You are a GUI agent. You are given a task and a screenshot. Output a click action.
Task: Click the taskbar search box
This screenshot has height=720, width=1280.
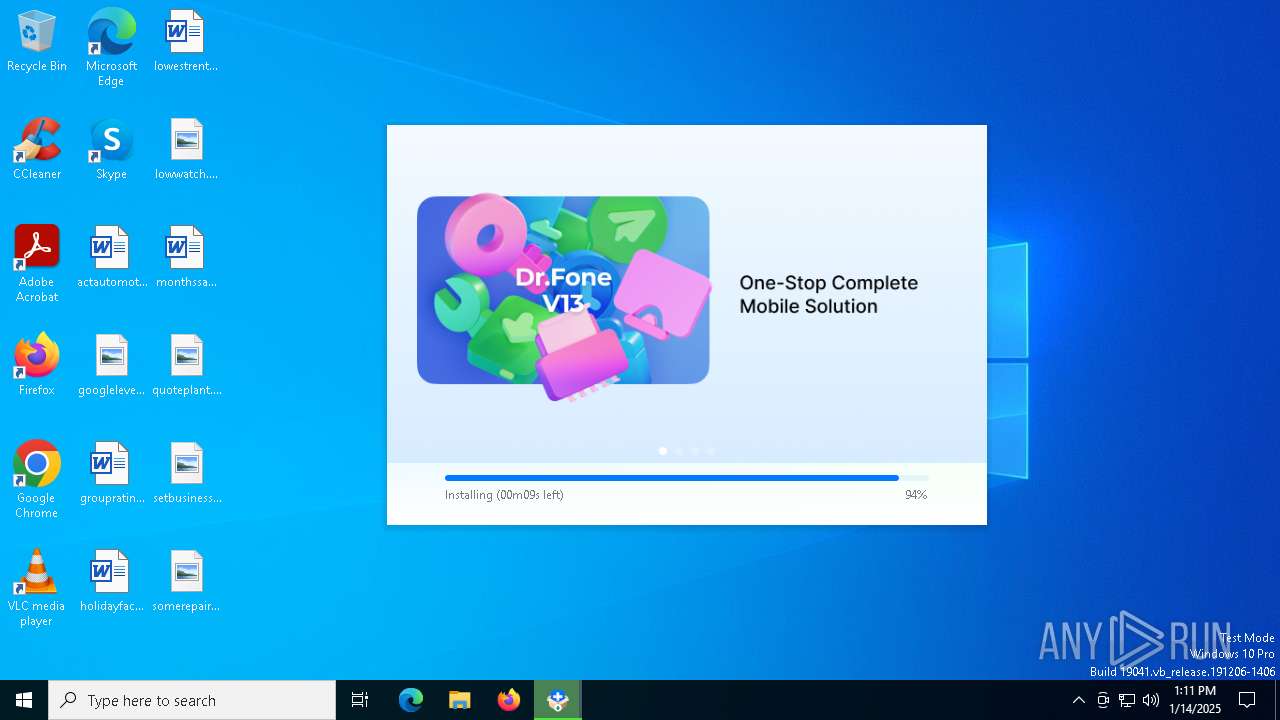[x=192, y=700]
